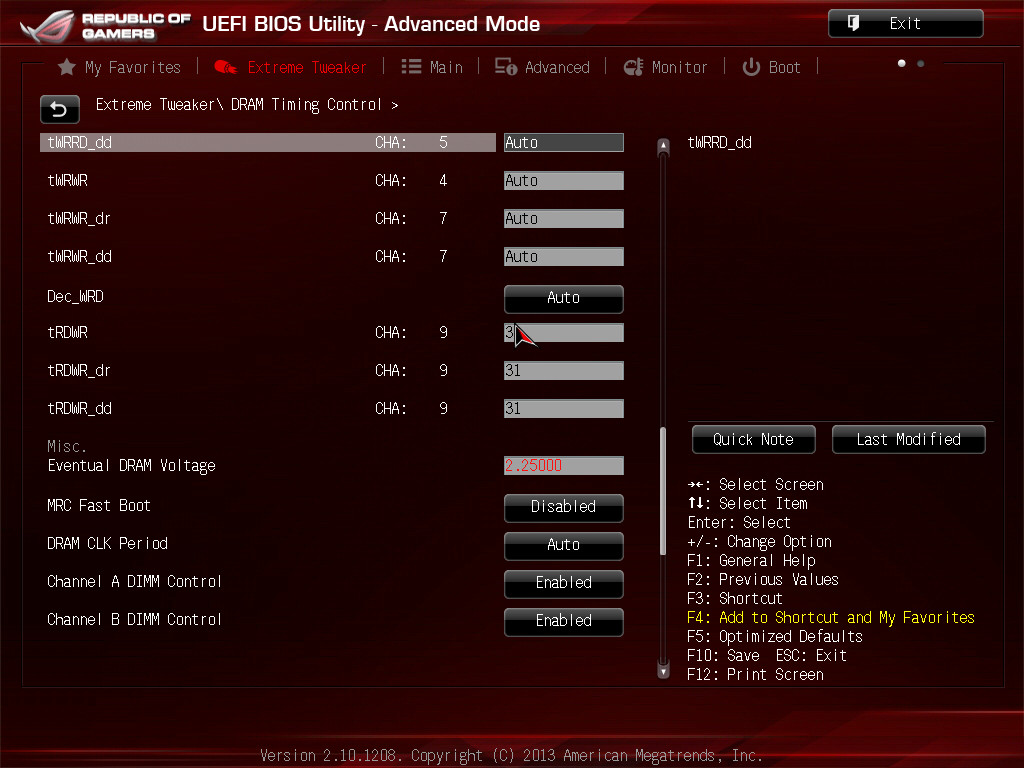The width and height of the screenshot is (1024, 768).
Task: Go to the Monitor tab
Action: tap(665, 67)
